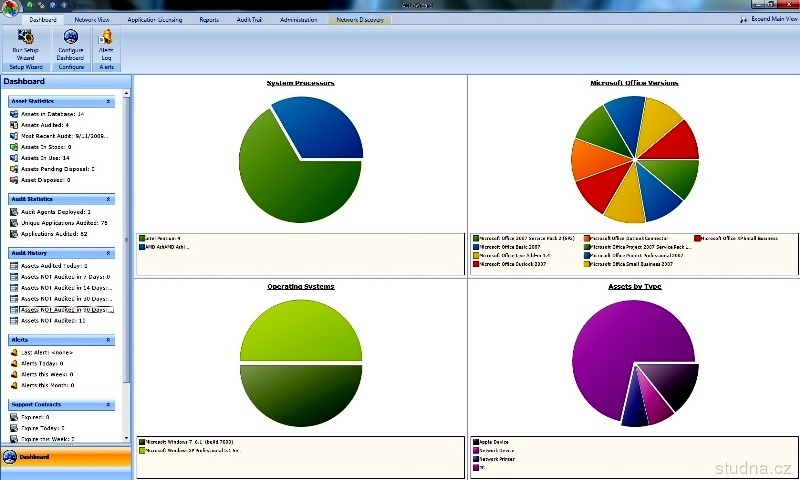The width and height of the screenshot is (800, 480).
Task: Collapse the Alerts section
Action: [109, 340]
